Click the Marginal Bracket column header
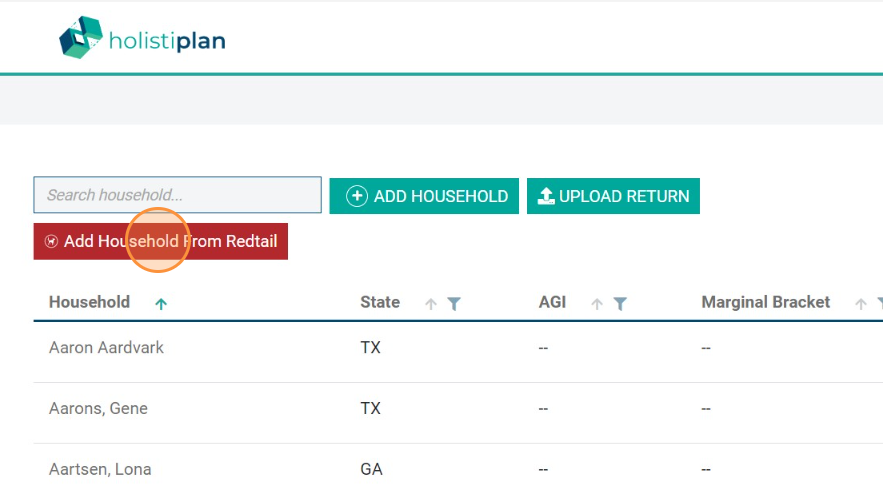The height and width of the screenshot is (502, 883). (x=766, y=302)
